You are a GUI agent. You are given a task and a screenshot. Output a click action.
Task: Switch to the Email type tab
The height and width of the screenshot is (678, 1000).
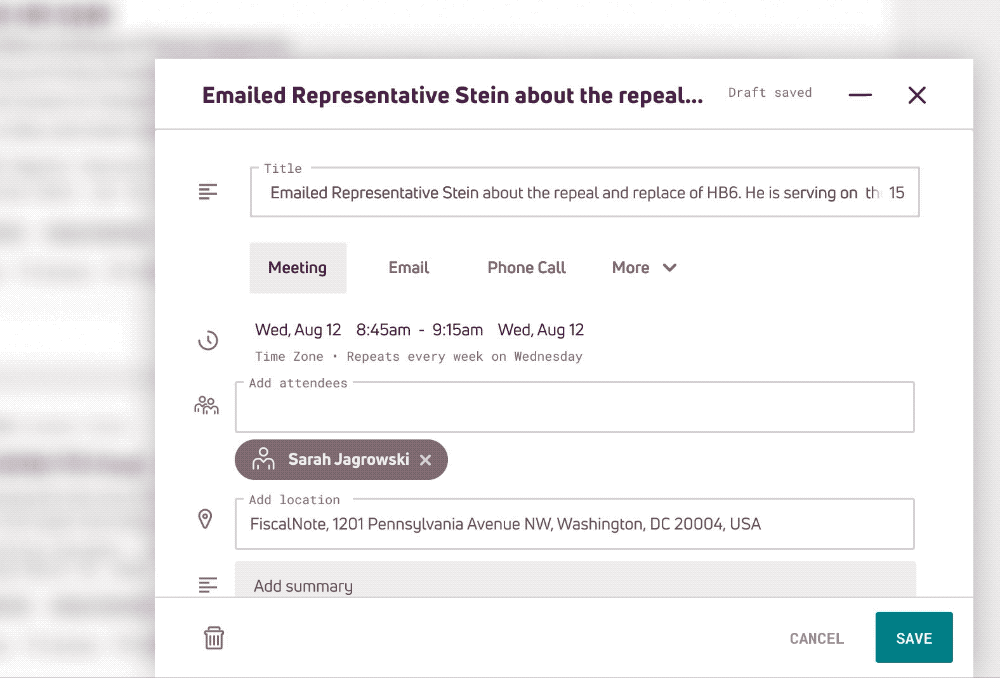pos(408,268)
